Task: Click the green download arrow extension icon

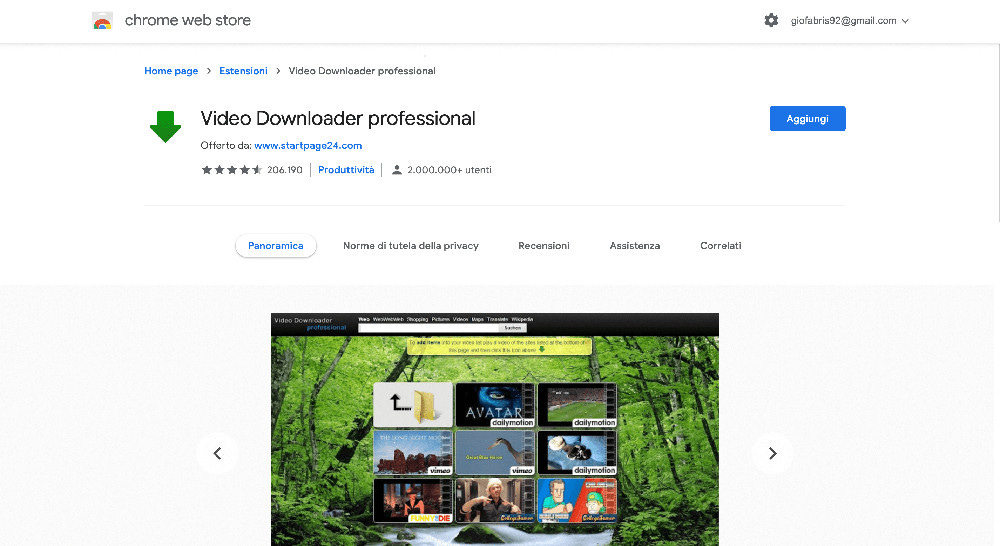Action: [x=165, y=126]
